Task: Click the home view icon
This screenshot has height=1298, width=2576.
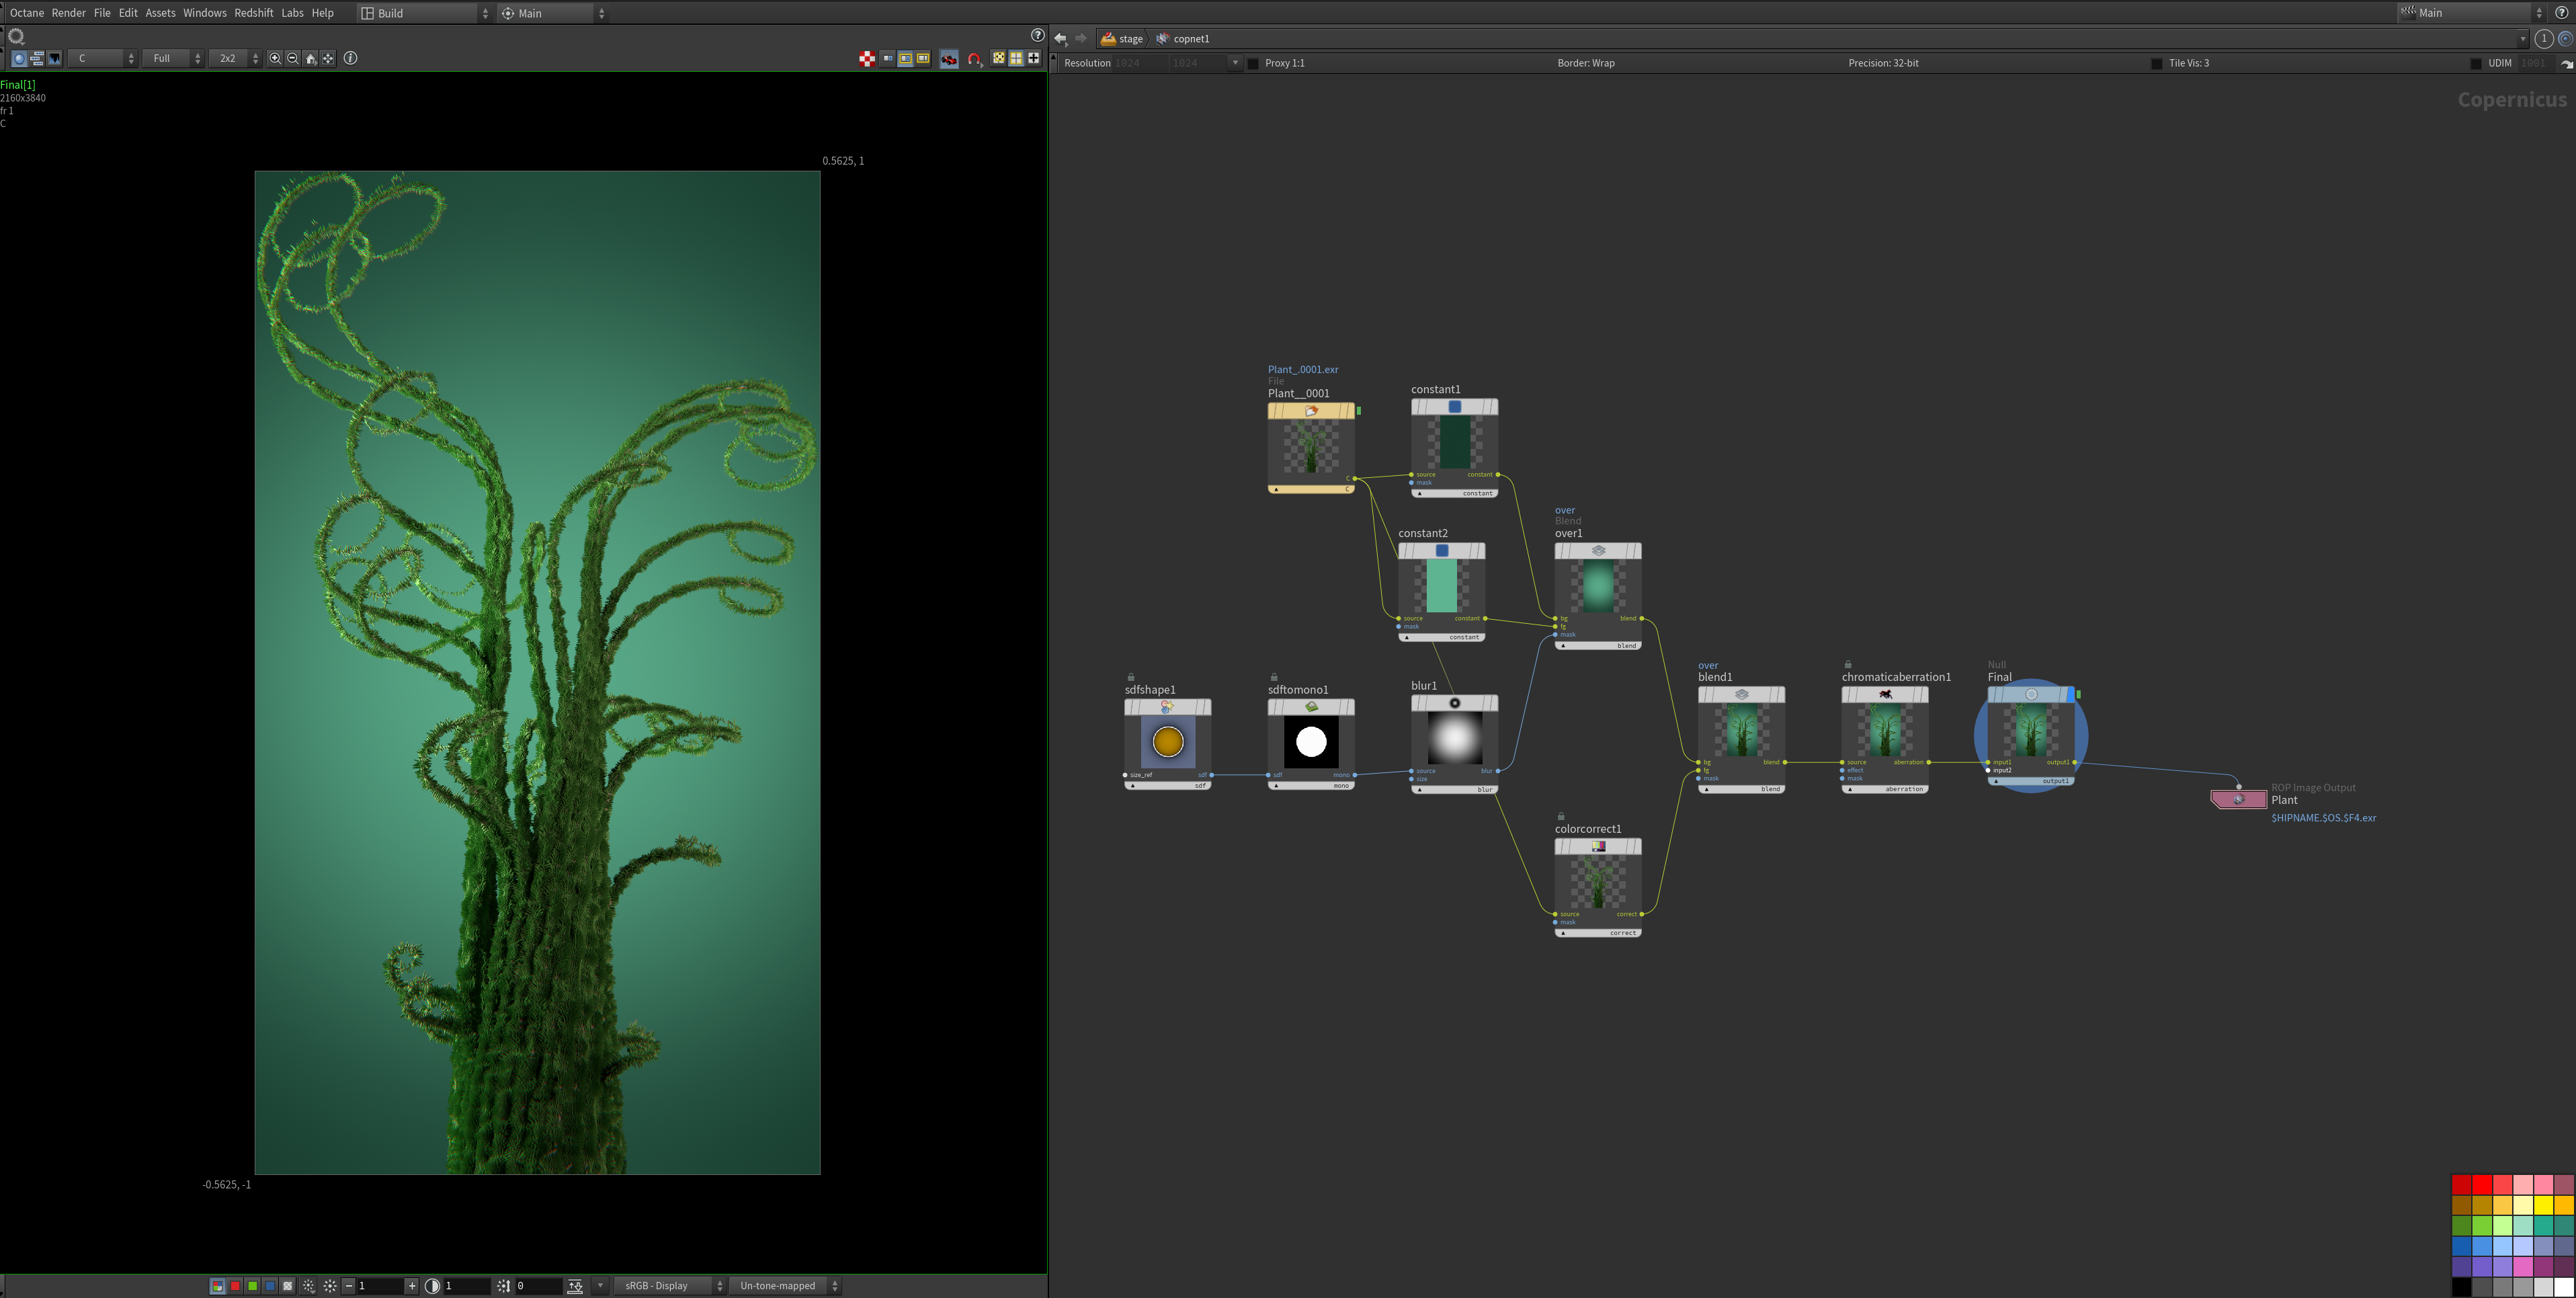Action: tap(310, 58)
